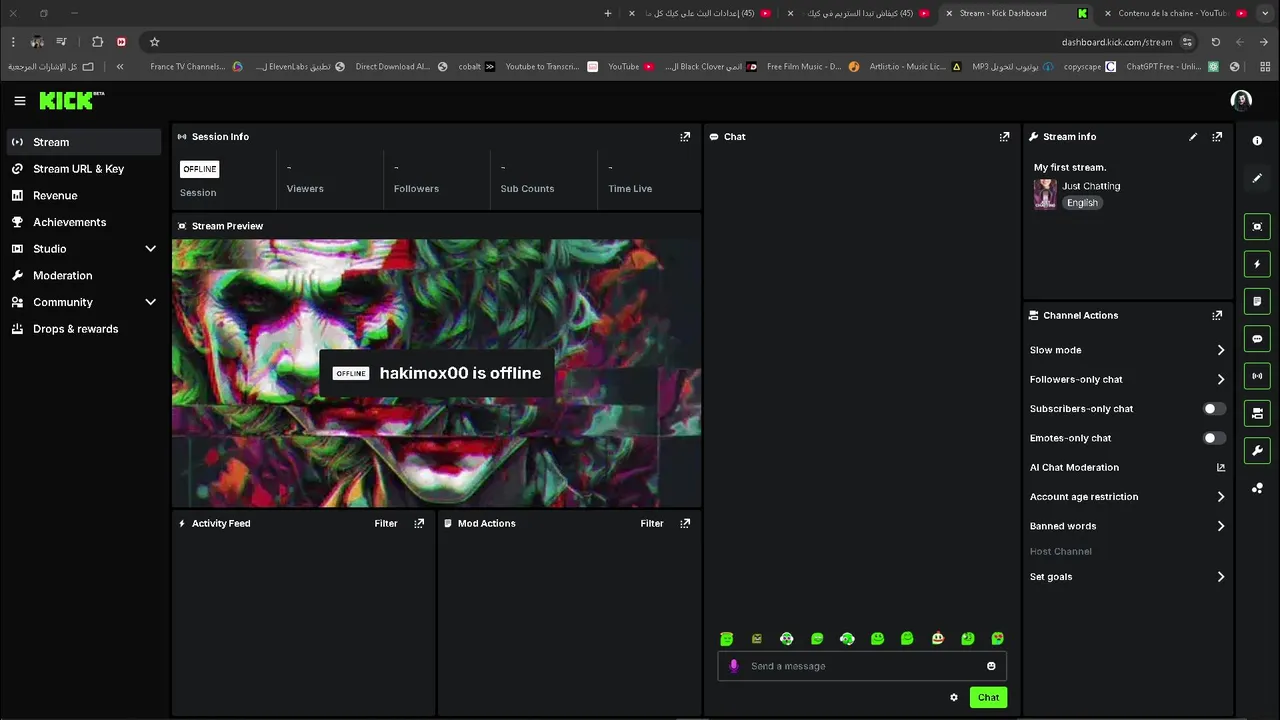Open the Mod Actions Filter
1280x720 pixels.
tap(652, 523)
